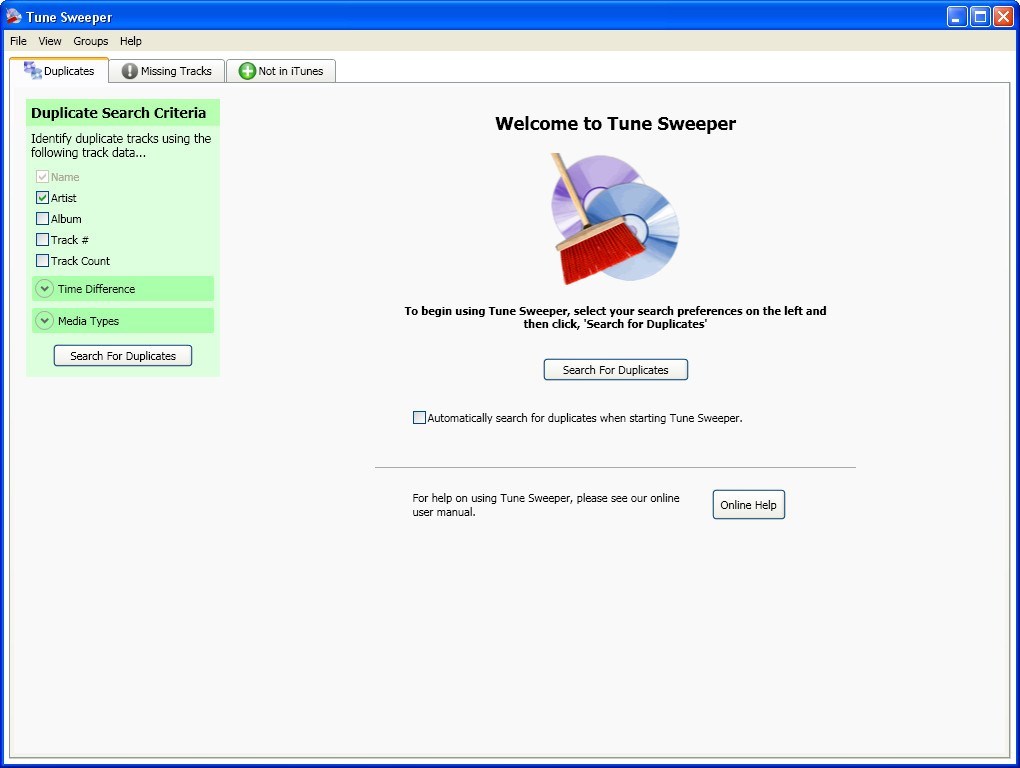Click the Duplicates tab icon
The image size is (1020, 768).
coord(32,70)
